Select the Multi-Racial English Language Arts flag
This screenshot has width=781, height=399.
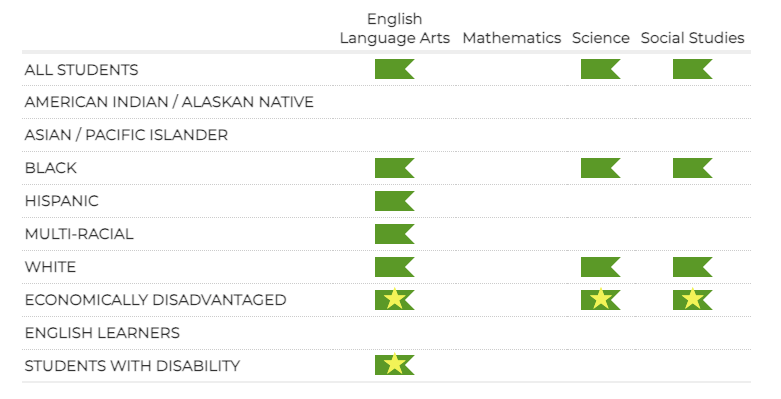tap(394, 234)
